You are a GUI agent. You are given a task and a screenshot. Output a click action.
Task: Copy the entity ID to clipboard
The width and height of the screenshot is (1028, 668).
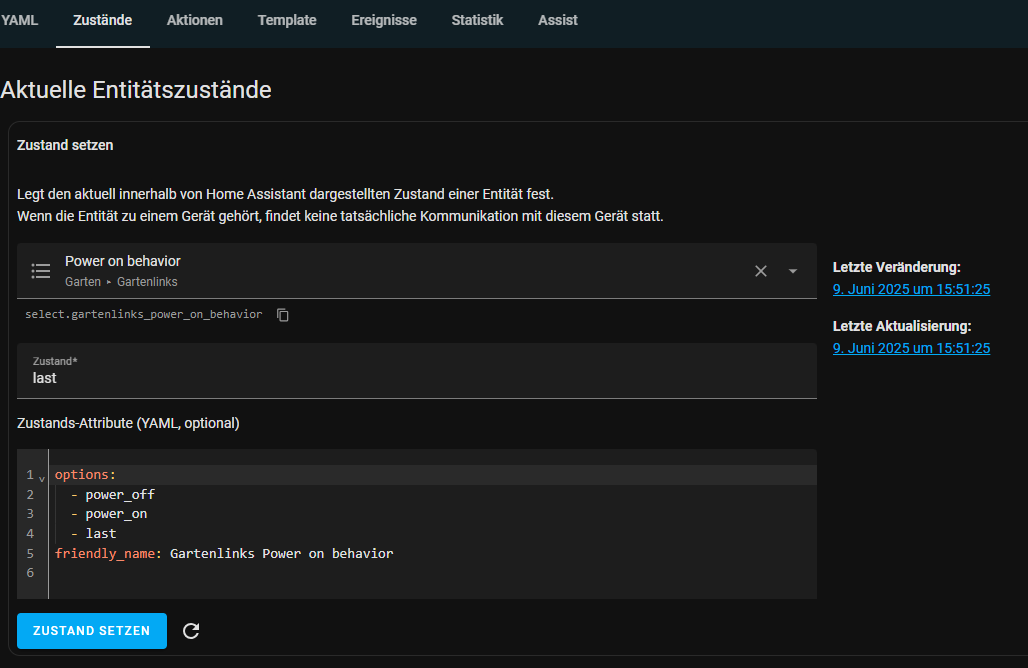tap(283, 315)
